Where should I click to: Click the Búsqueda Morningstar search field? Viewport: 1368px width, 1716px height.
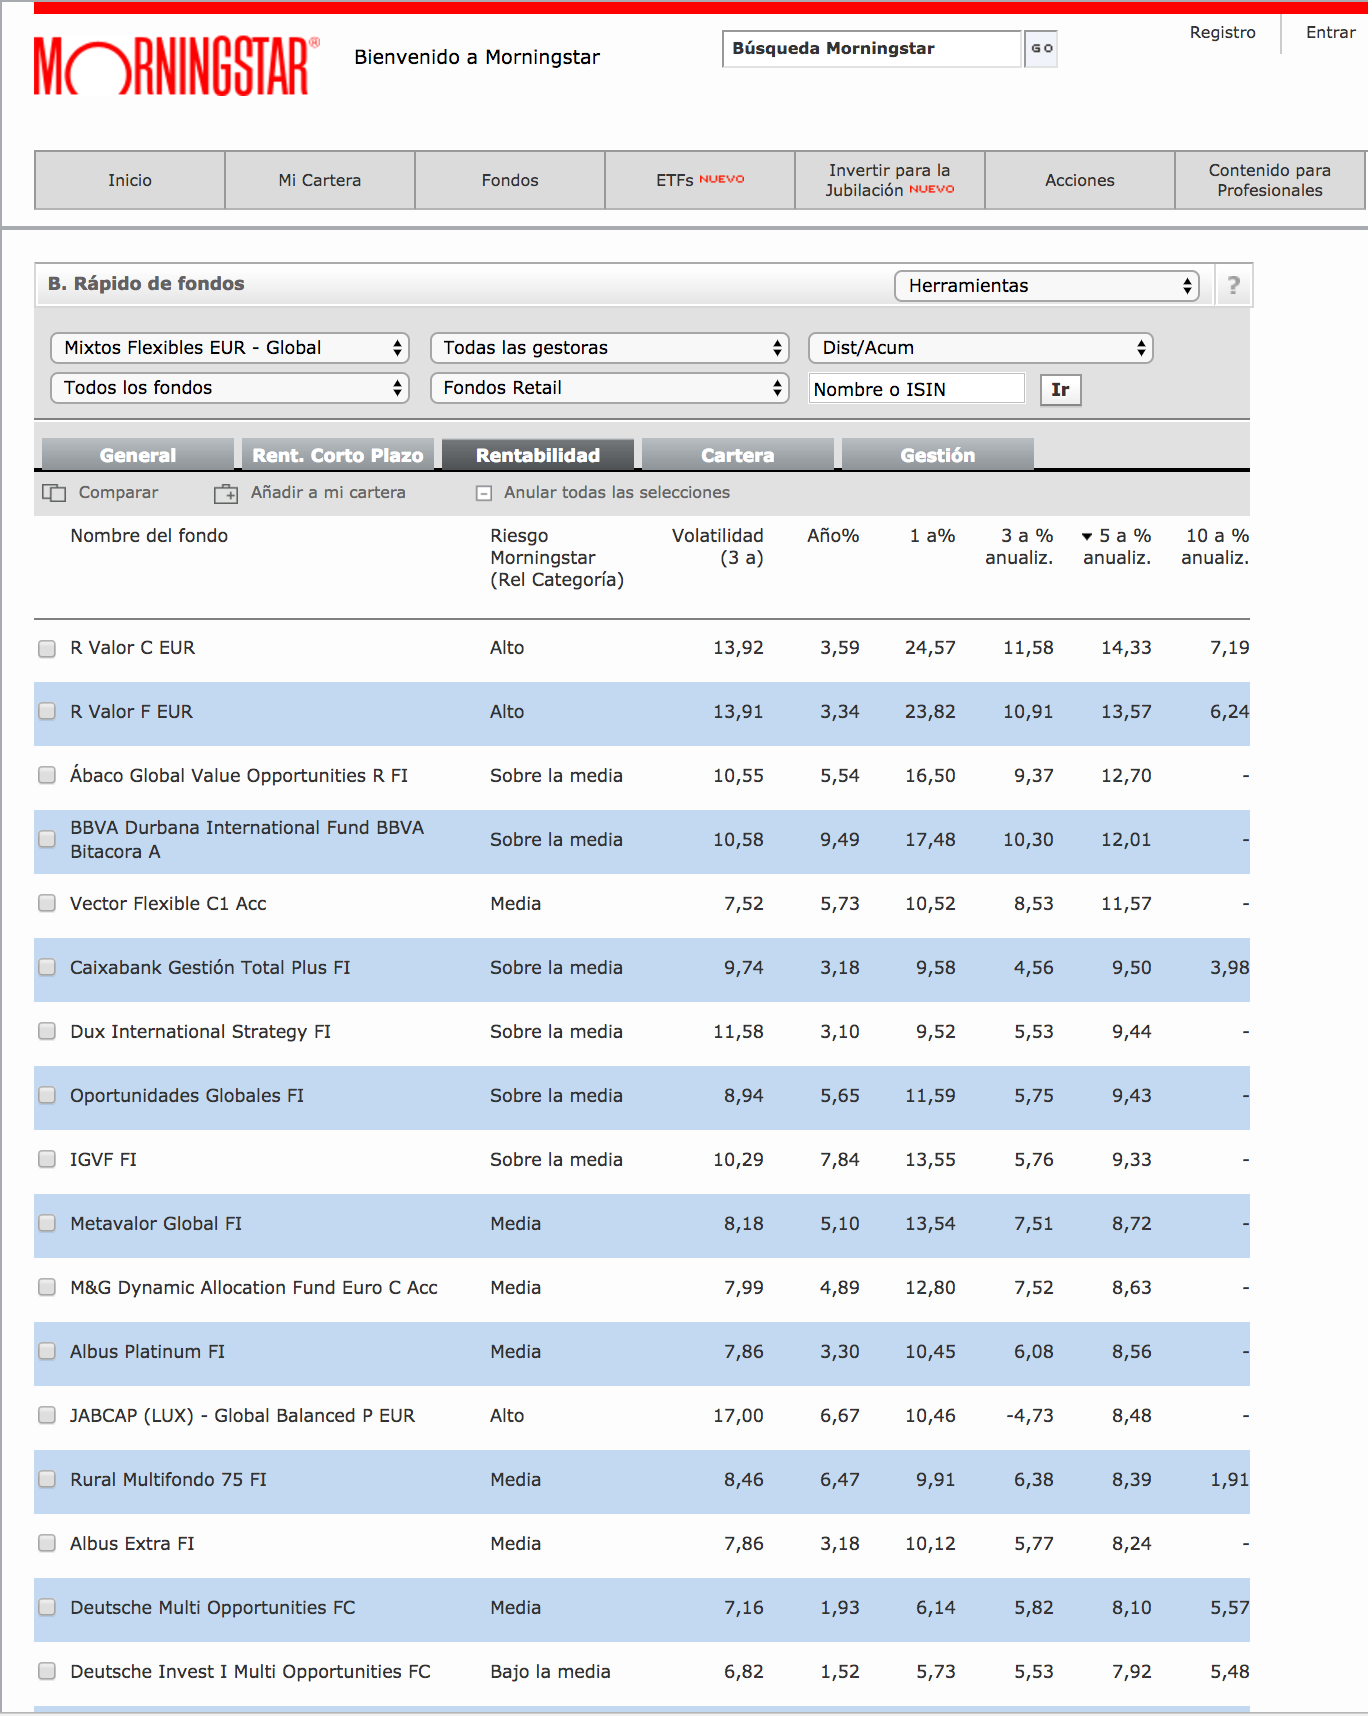click(872, 48)
